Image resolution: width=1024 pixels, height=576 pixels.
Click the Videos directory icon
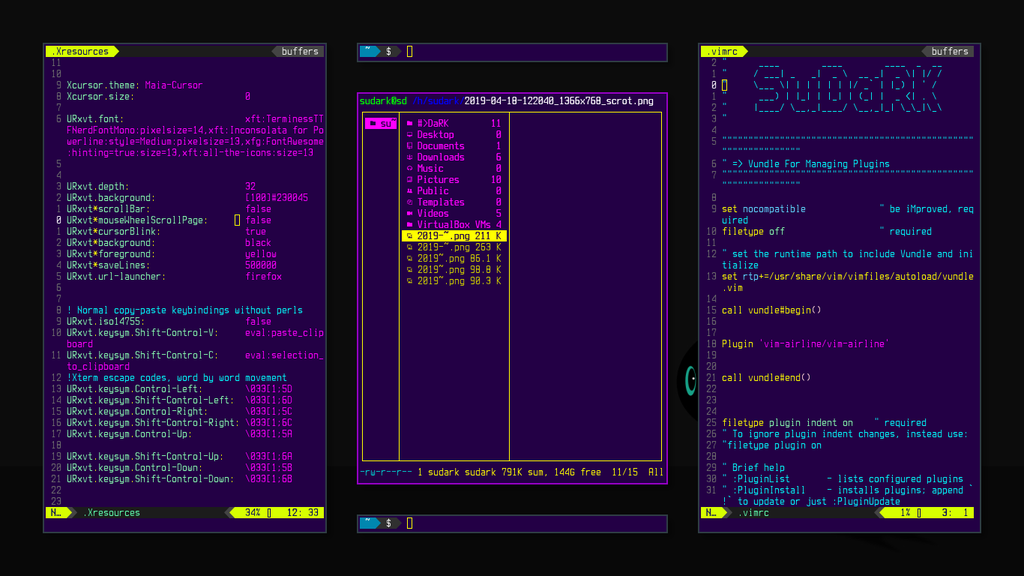410,212
